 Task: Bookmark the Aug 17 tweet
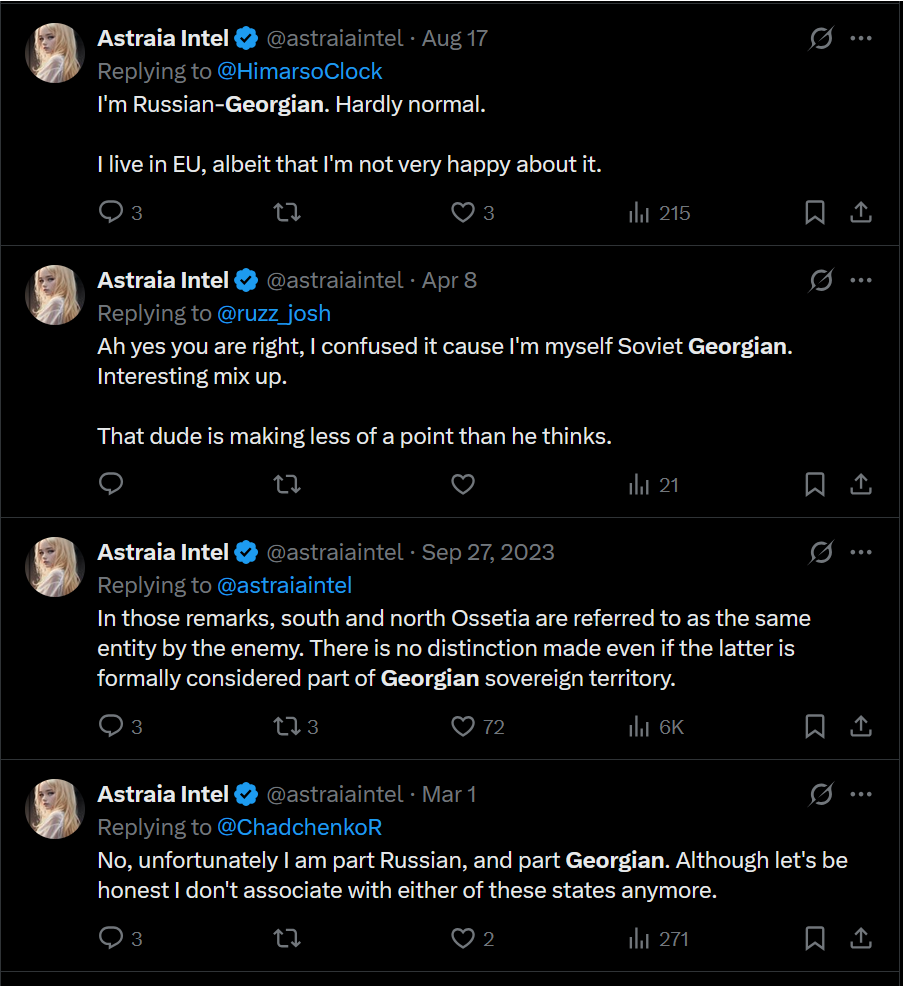point(815,213)
